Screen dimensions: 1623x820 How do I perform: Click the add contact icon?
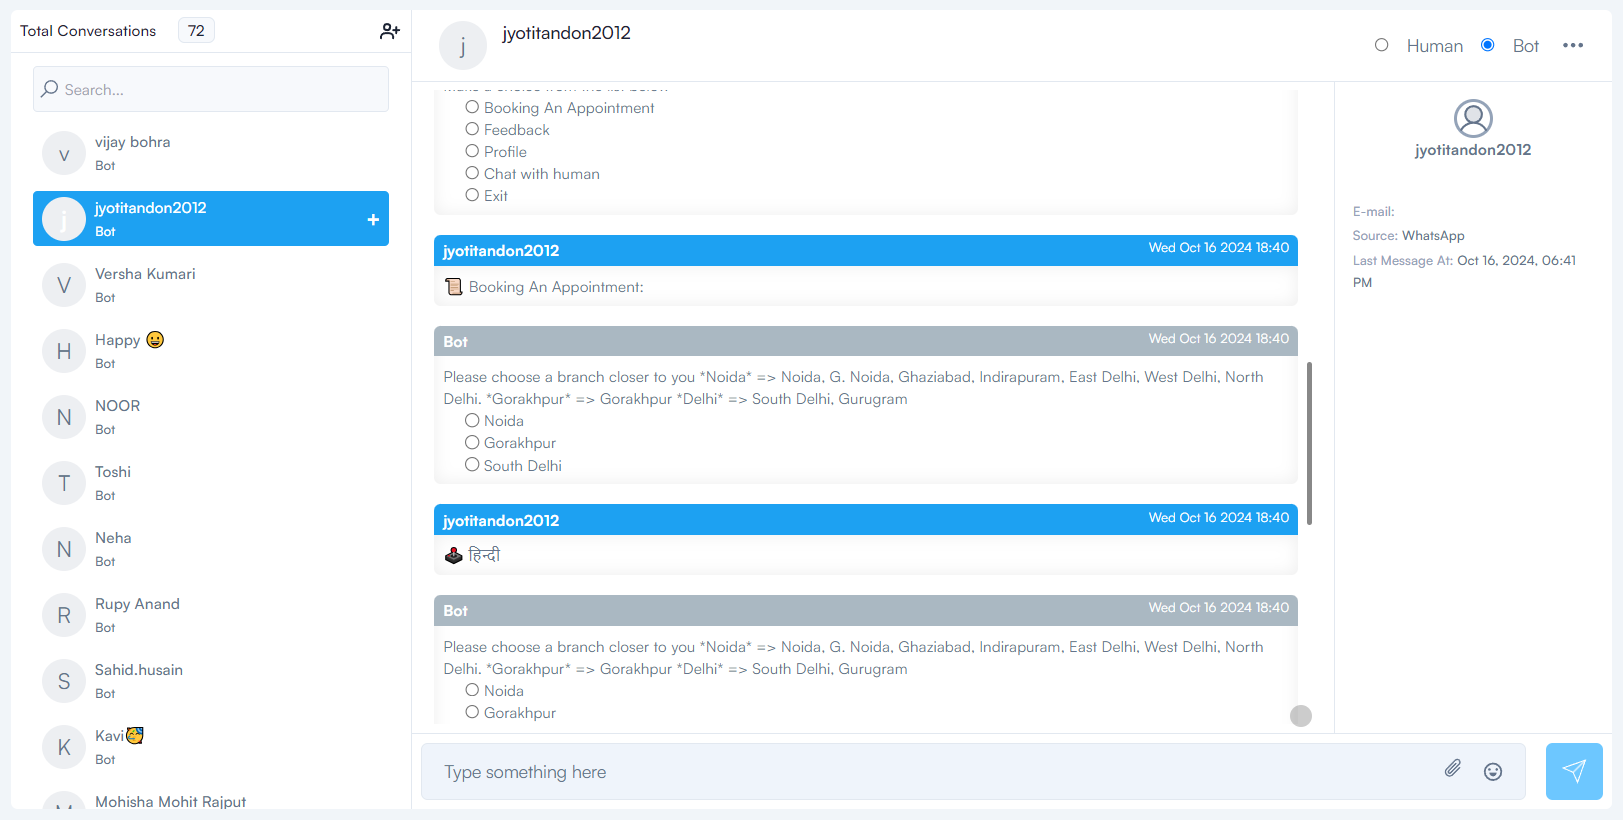(x=390, y=31)
